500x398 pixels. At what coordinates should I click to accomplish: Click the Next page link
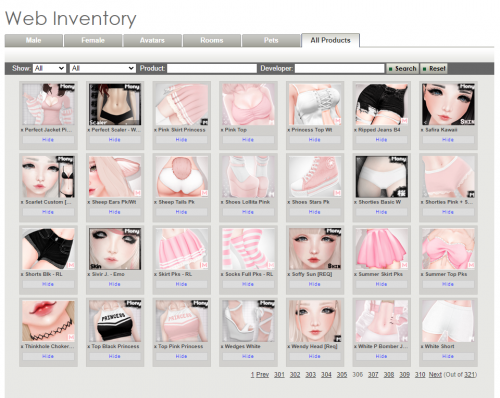point(435,375)
